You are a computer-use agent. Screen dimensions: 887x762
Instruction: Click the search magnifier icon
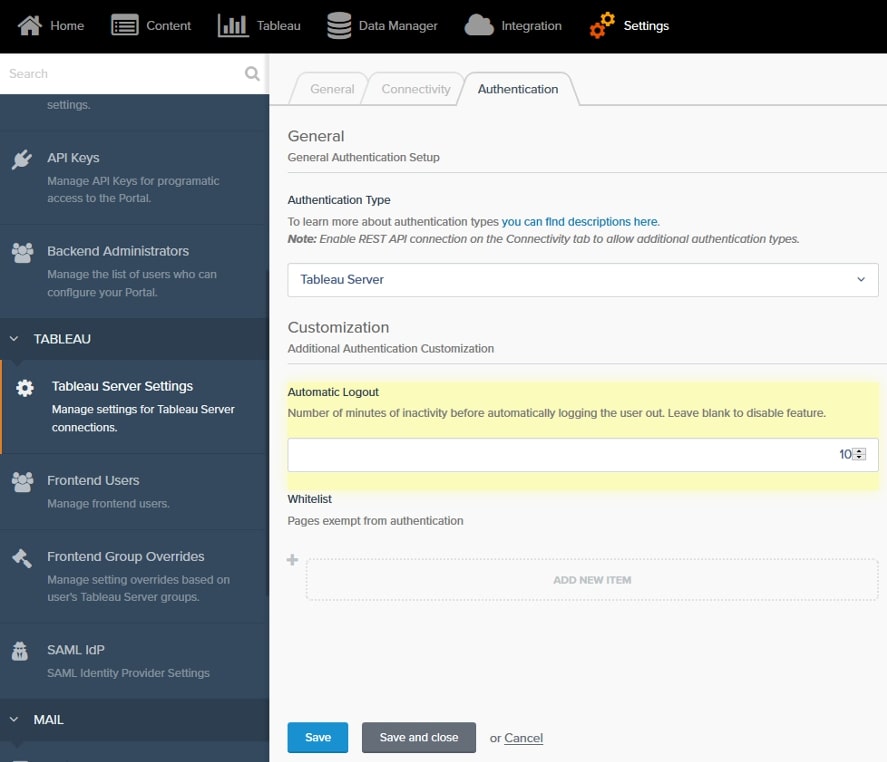[252, 74]
